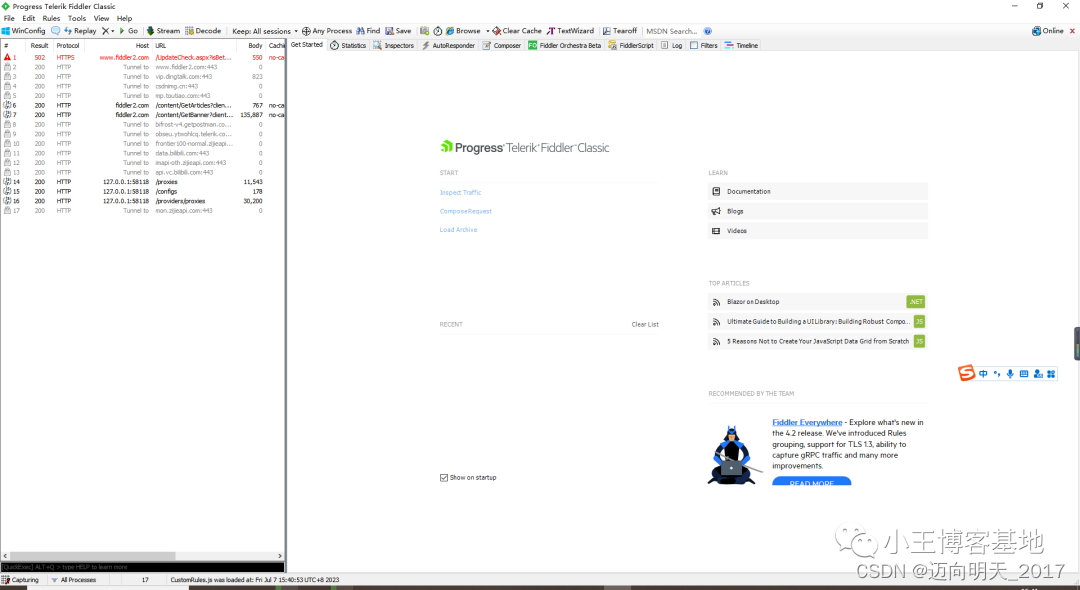This screenshot has height=590, width=1080.
Task: Click the Online status indicator
Action: coord(1048,31)
